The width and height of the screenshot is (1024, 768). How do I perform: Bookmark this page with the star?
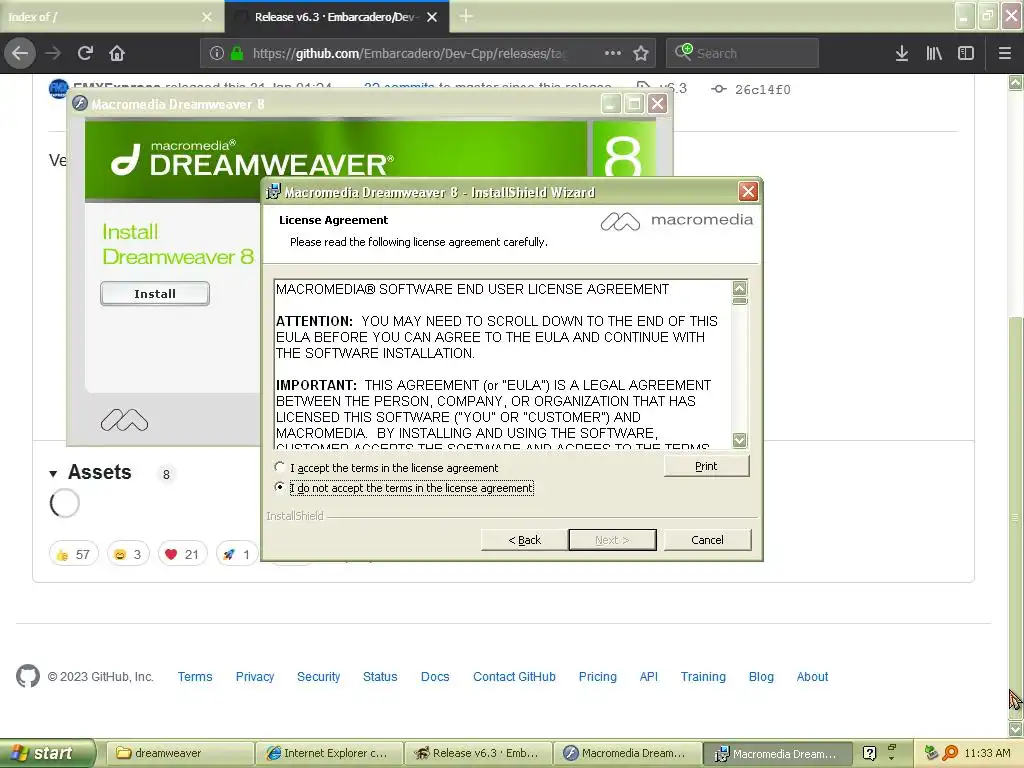641,53
